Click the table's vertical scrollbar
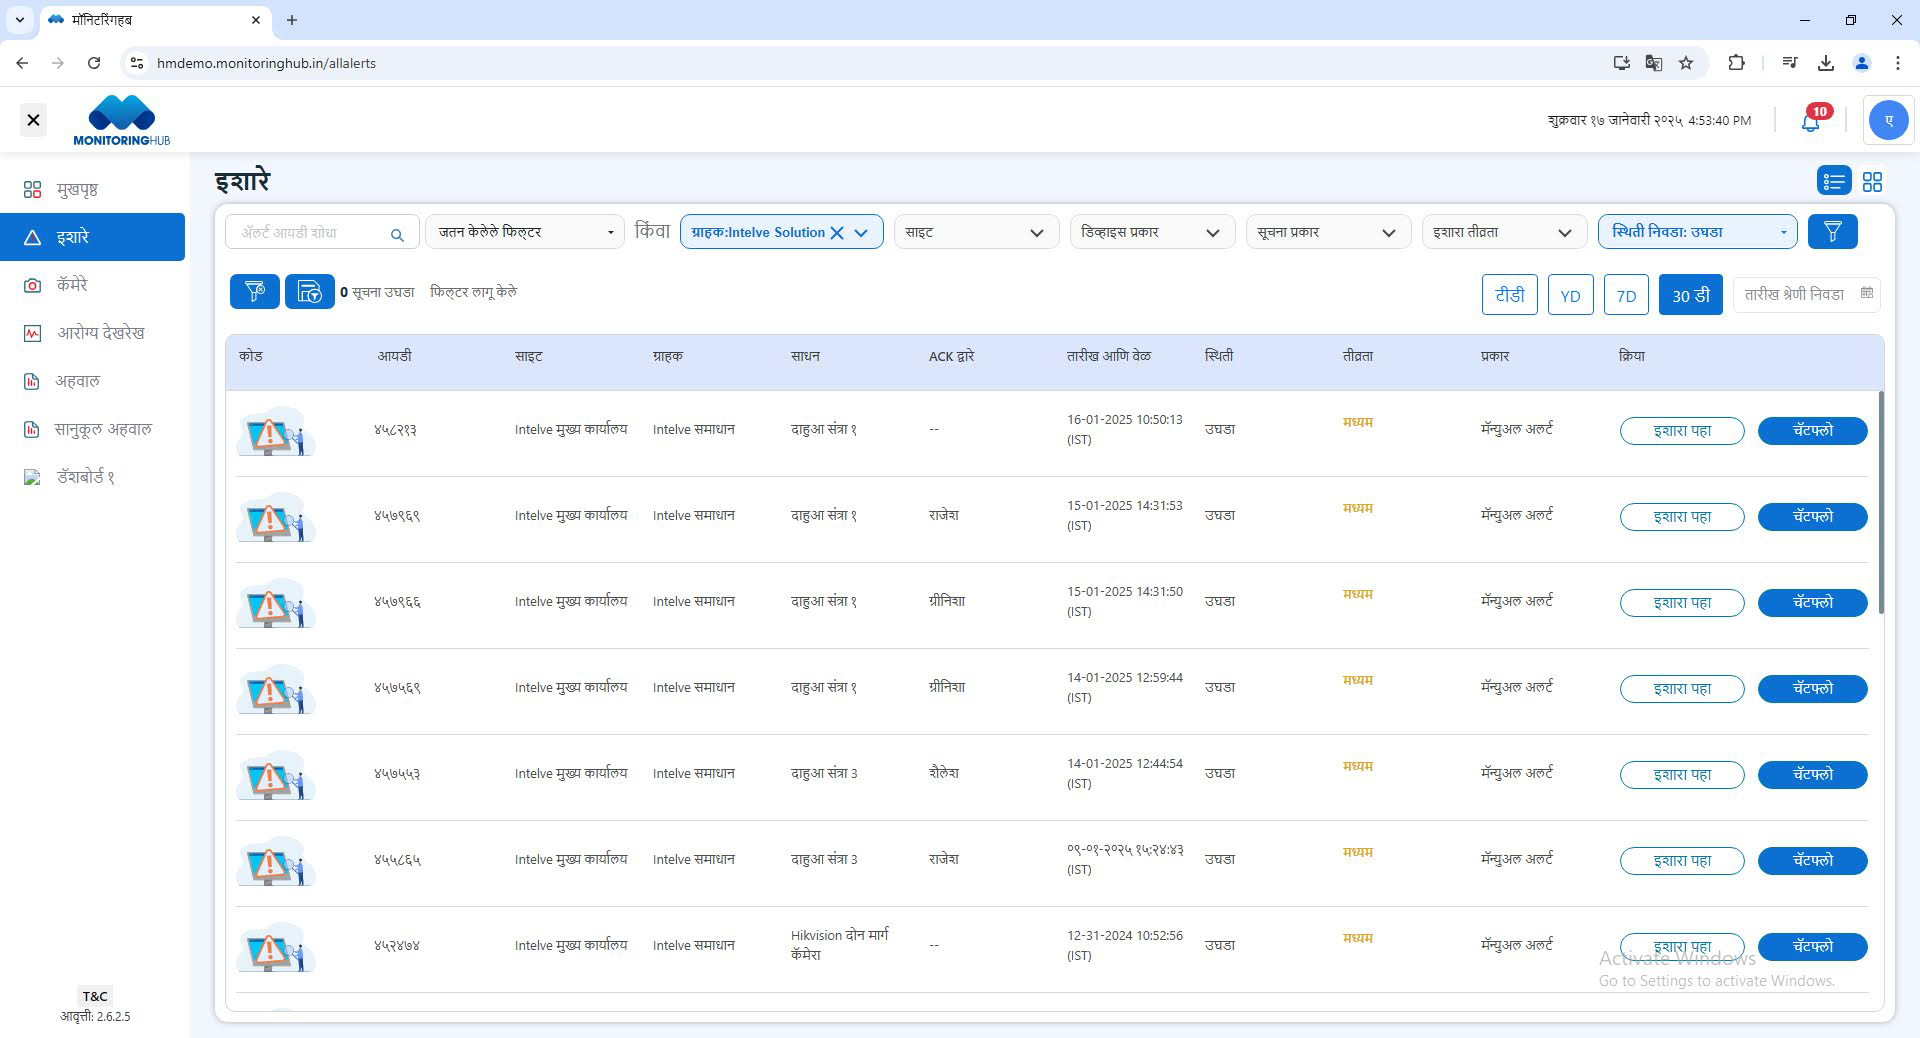Screen dimensions: 1920x1038 point(1880,502)
